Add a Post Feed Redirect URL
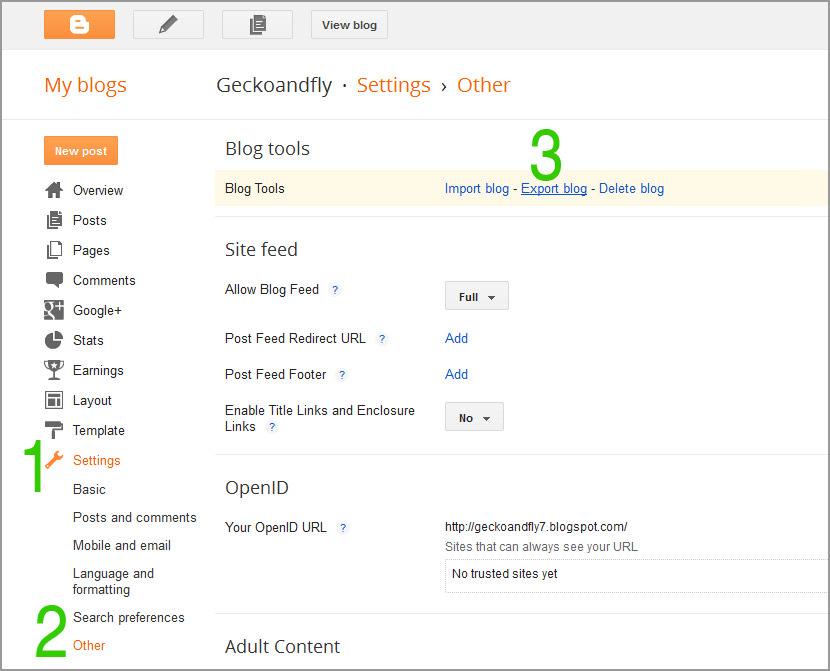This screenshot has height=671, width=830. click(456, 339)
